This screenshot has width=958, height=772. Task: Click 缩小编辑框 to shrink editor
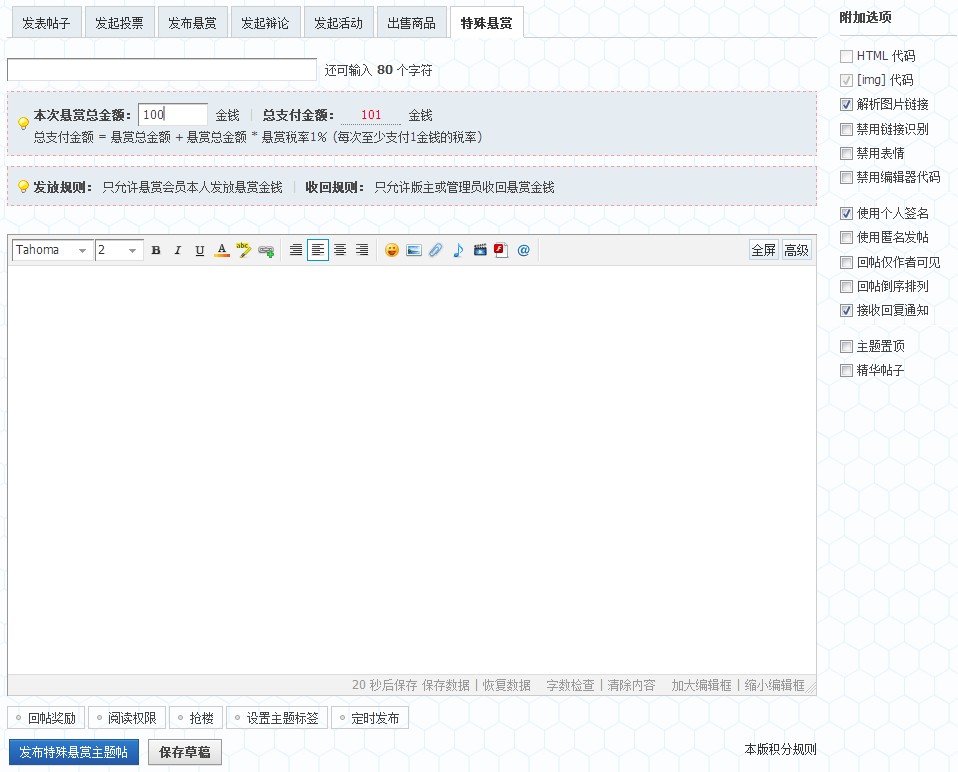click(774, 685)
